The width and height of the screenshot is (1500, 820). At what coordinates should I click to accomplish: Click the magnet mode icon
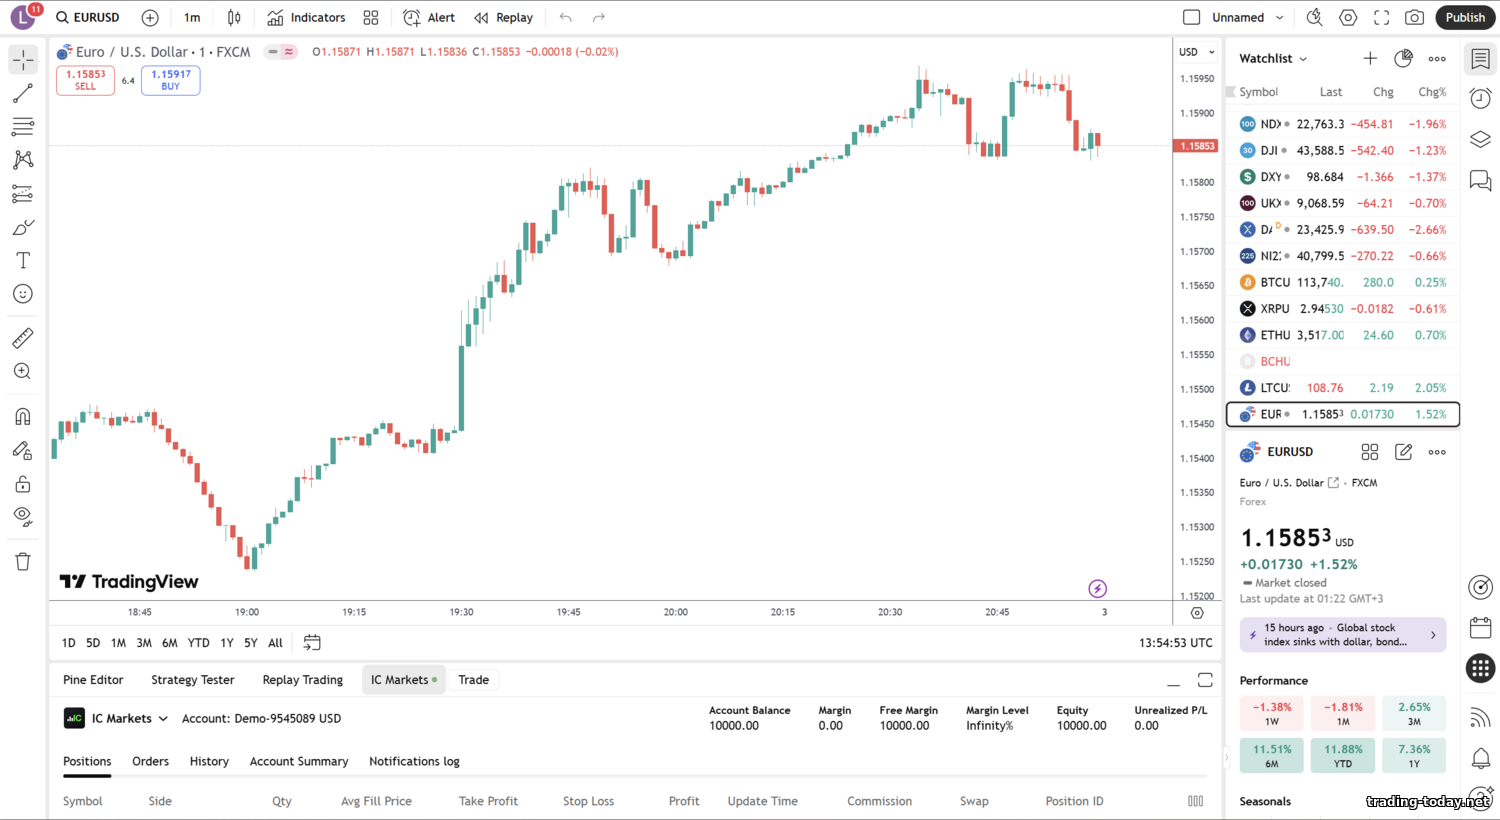coord(23,417)
